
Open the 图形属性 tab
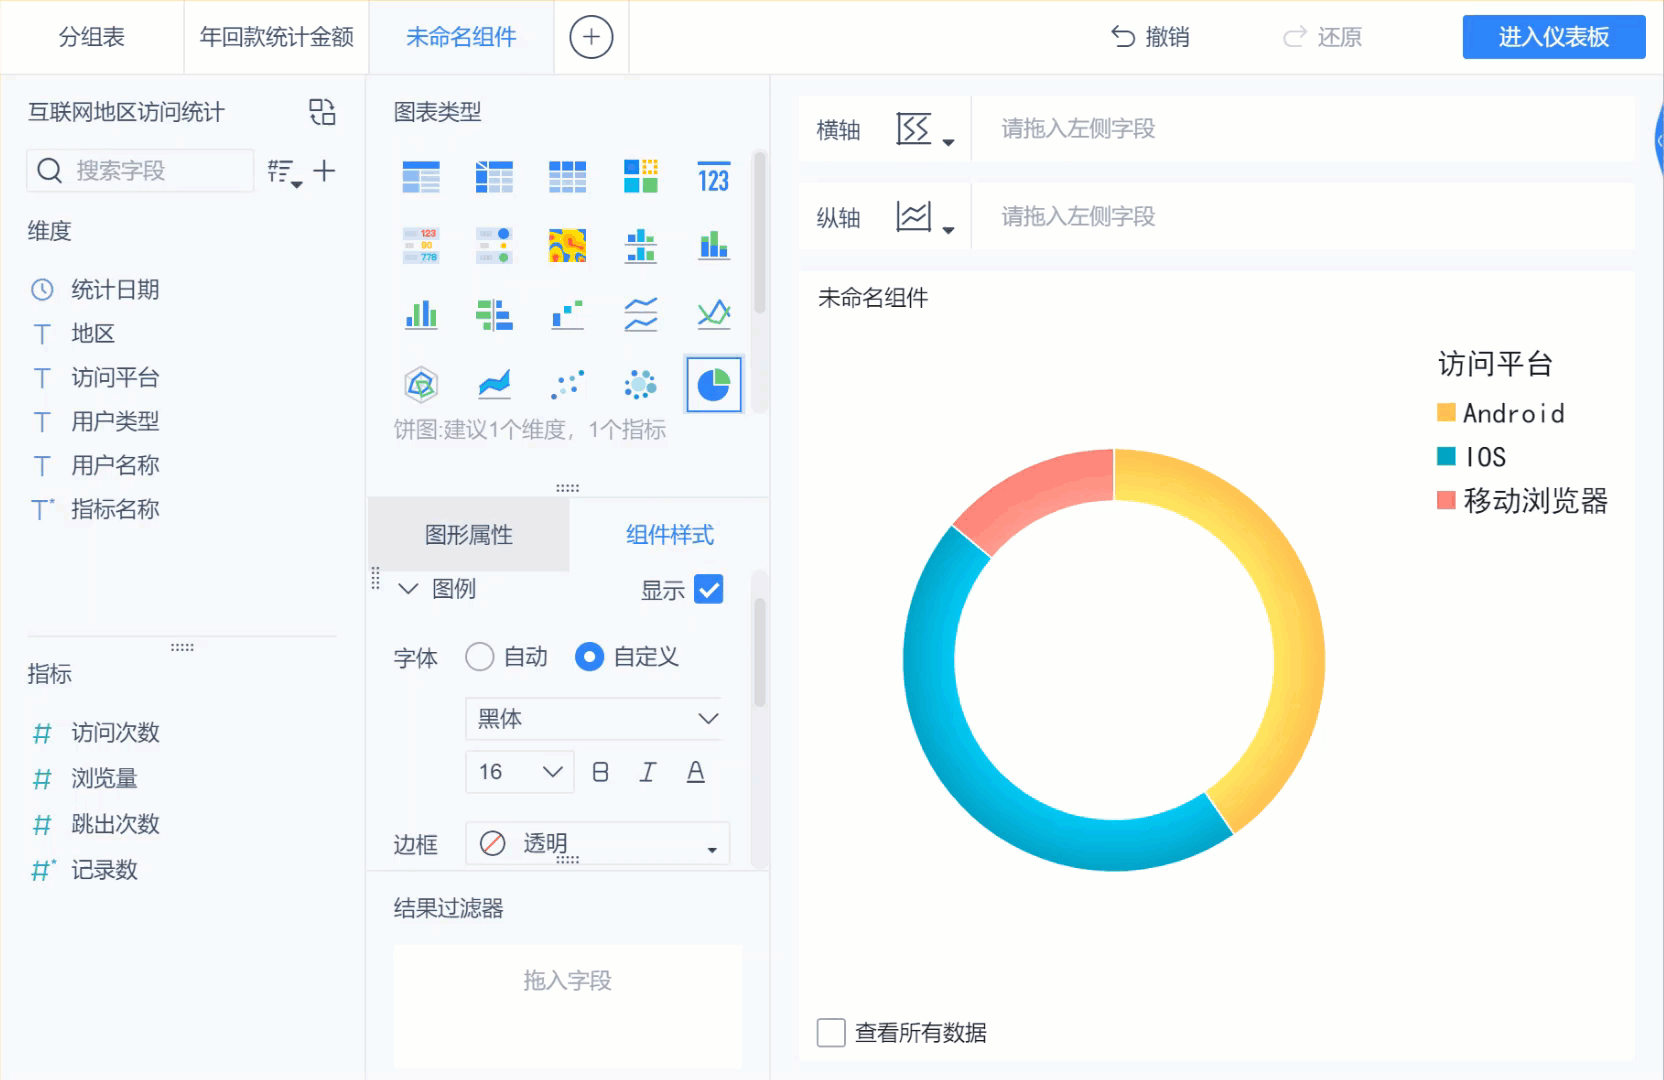(x=469, y=535)
